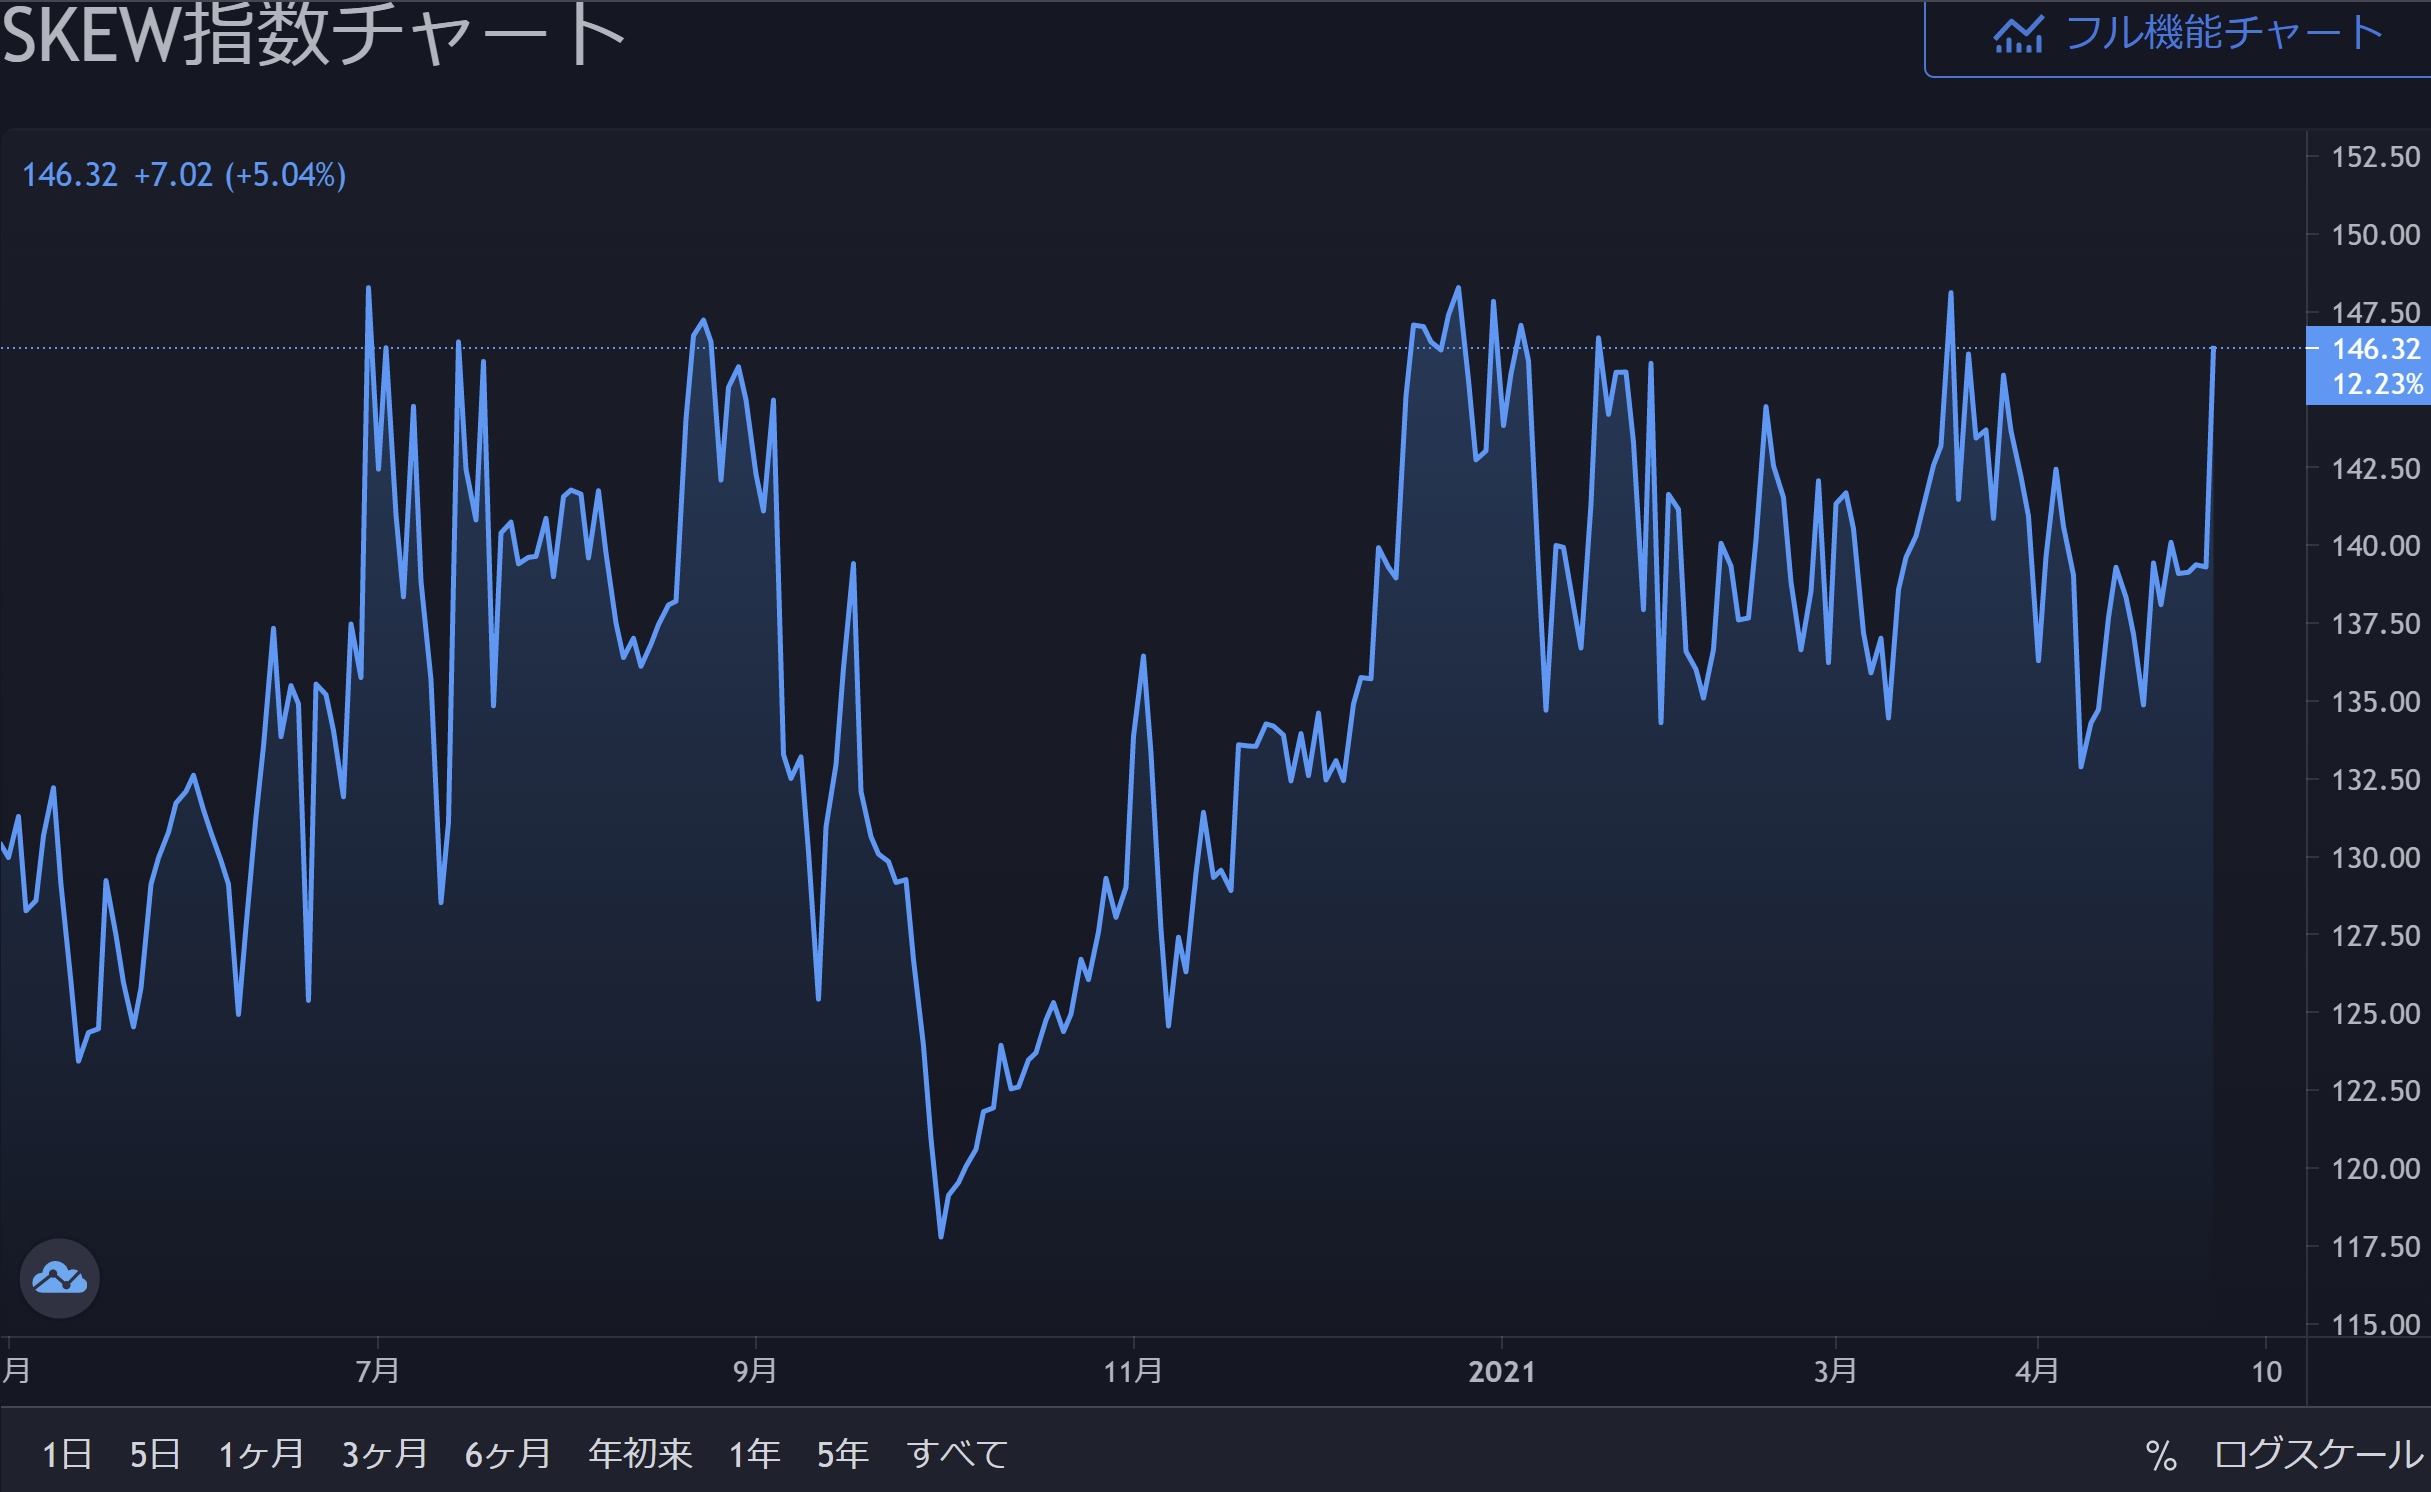The image size is (2431, 1492).
Task: Switch to the 3ヶ月 range
Action: (x=384, y=1454)
